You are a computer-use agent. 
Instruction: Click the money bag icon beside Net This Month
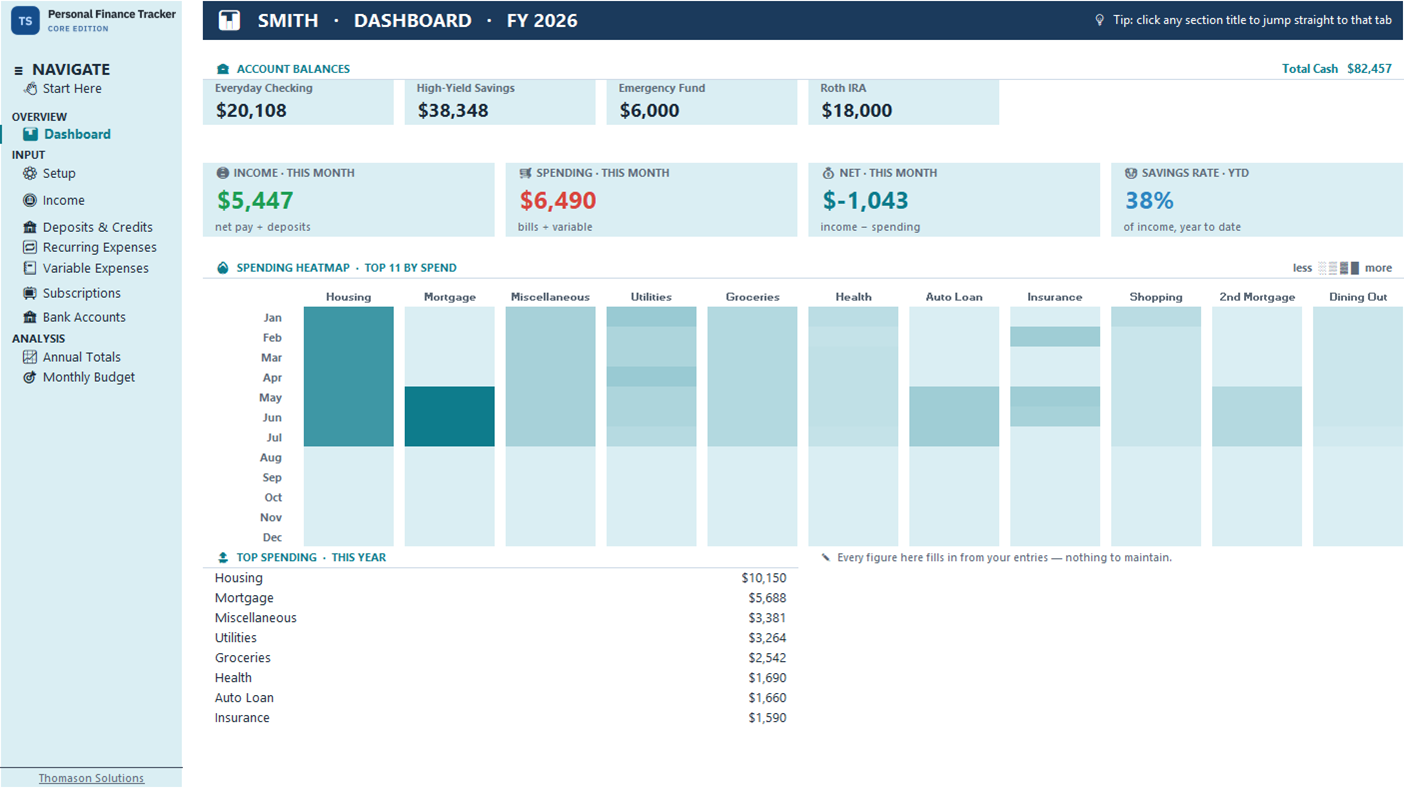point(828,173)
